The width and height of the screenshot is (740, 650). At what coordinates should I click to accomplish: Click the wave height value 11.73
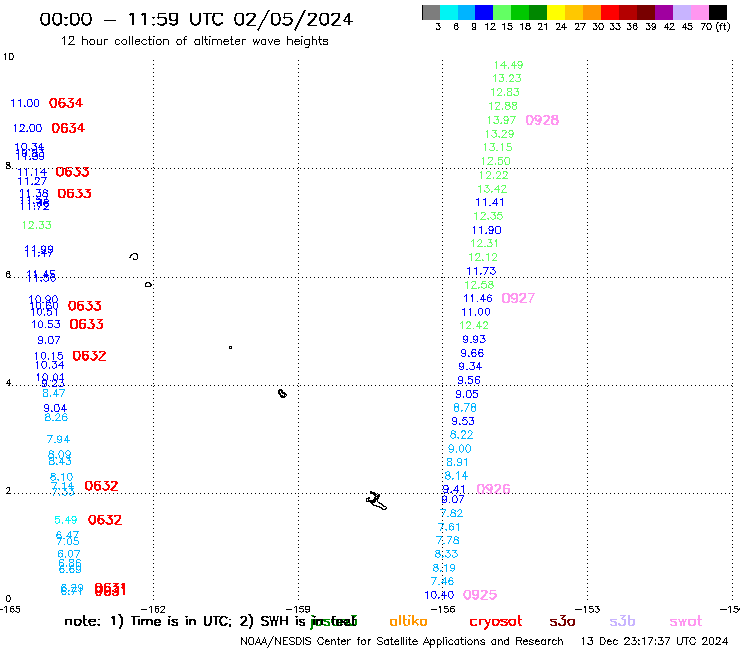tap(481, 271)
